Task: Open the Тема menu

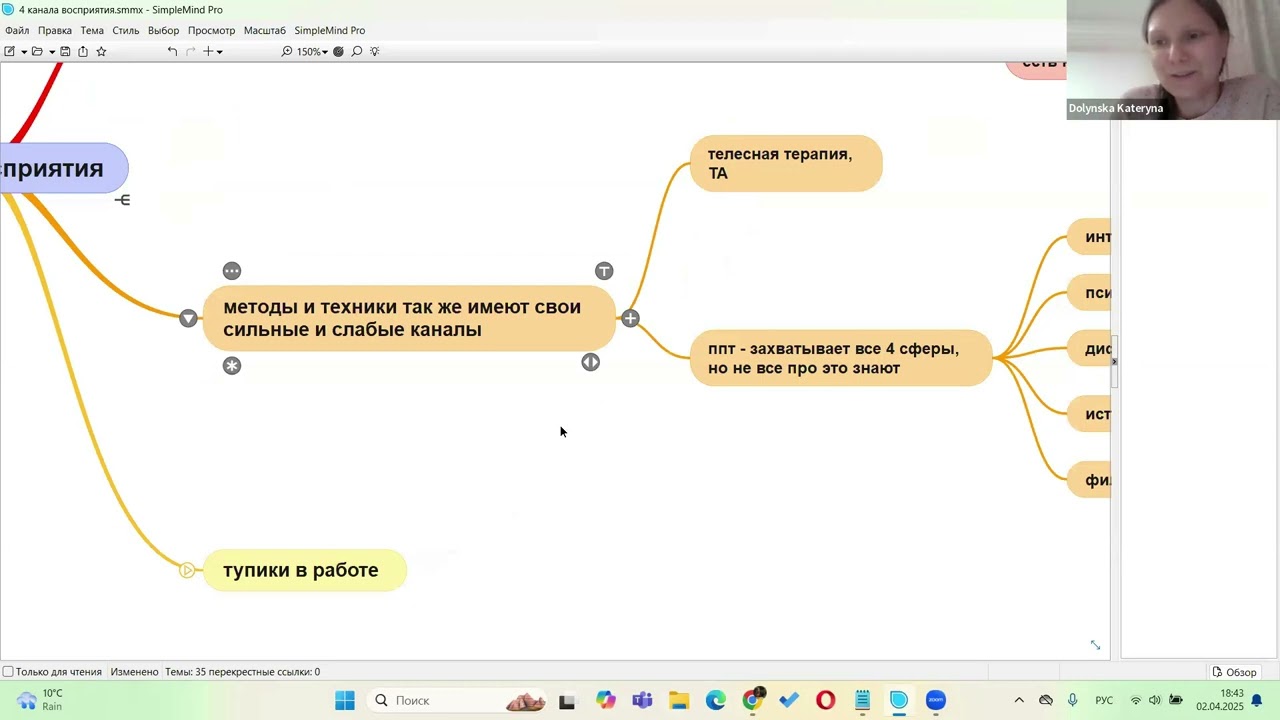Action: coord(92,30)
